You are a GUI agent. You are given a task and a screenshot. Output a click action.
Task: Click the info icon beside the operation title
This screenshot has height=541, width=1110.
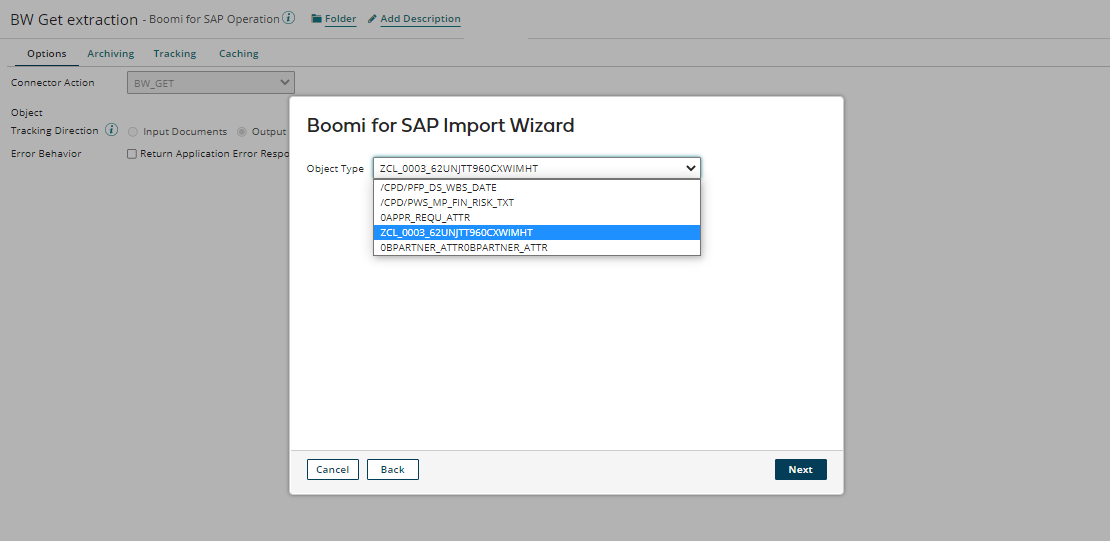[289, 18]
